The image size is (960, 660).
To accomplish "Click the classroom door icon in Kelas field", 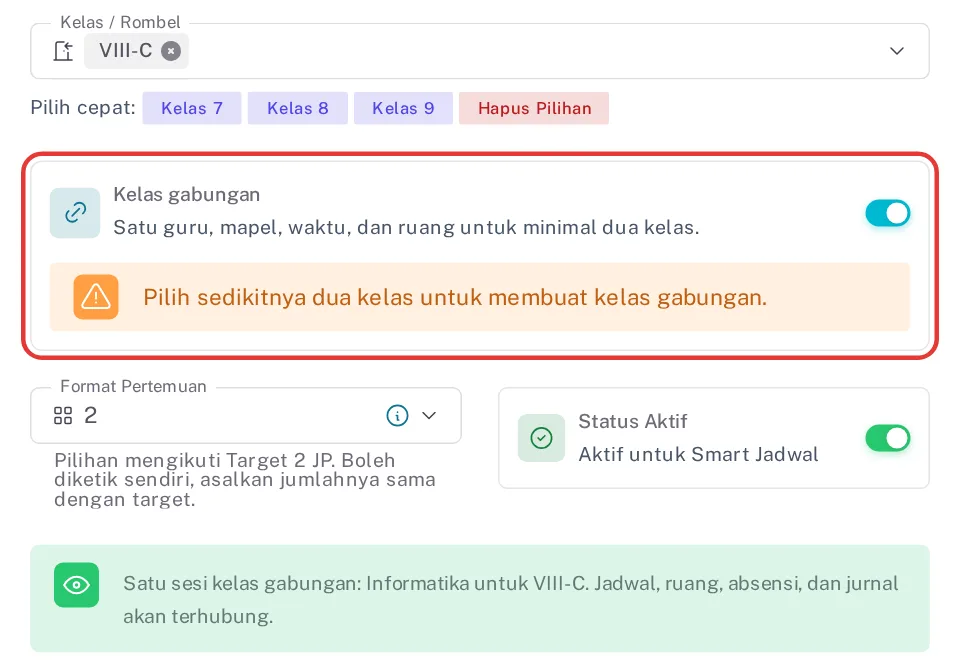I will point(63,51).
